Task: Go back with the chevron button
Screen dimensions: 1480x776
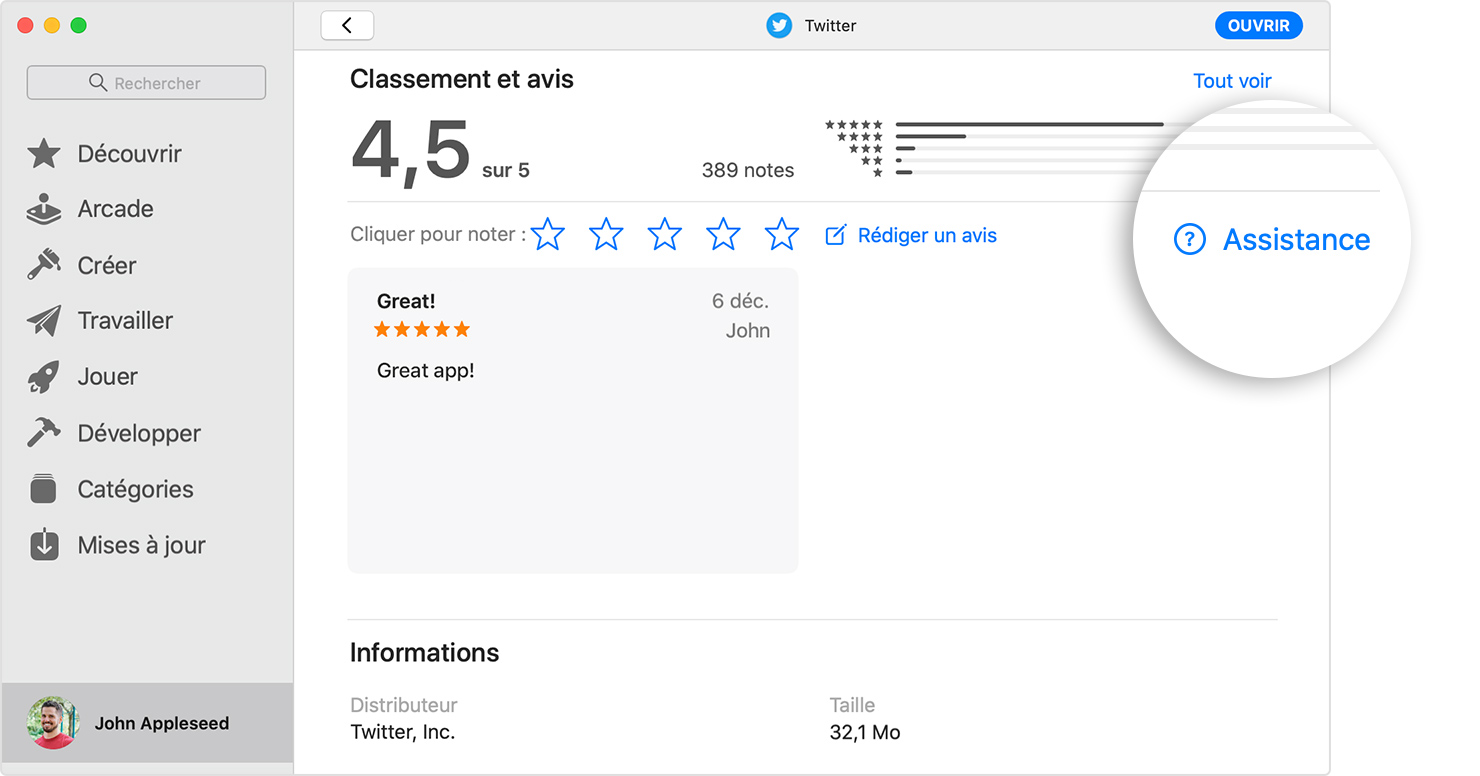Action: [347, 26]
